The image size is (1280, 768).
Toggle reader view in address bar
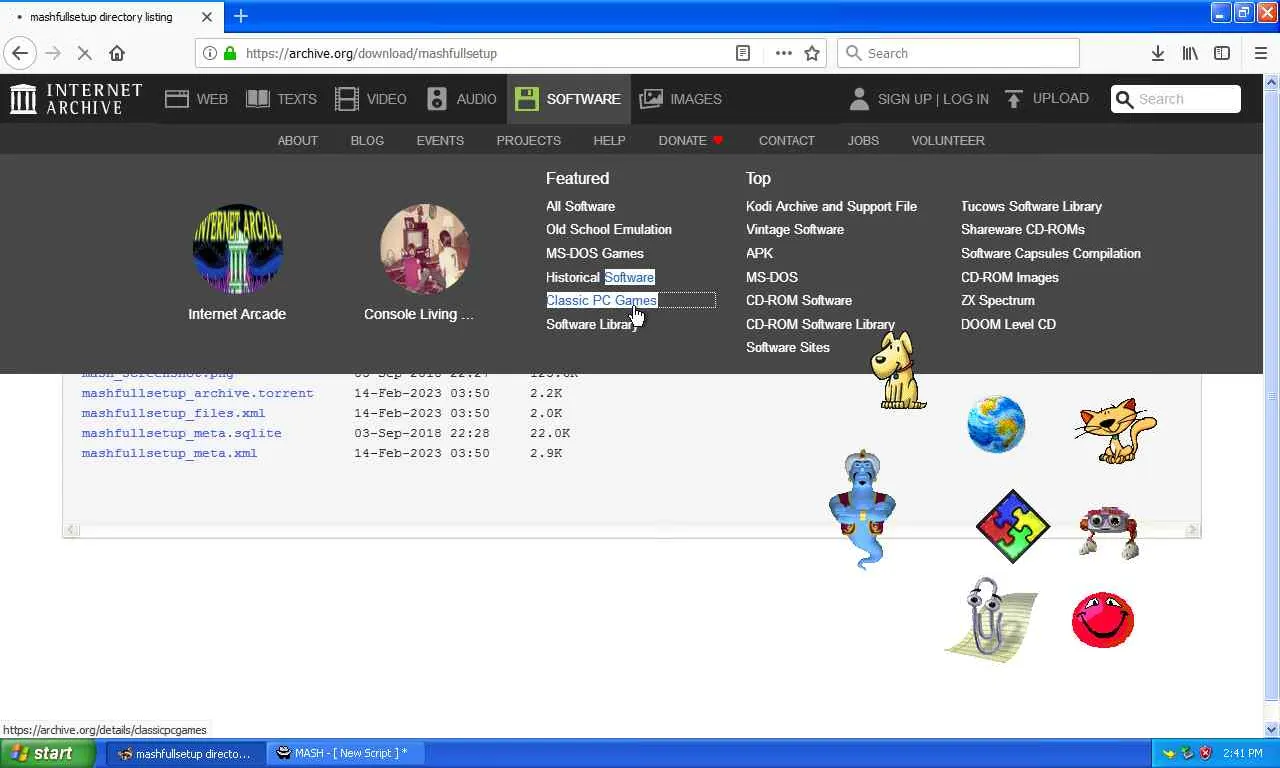[743, 53]
